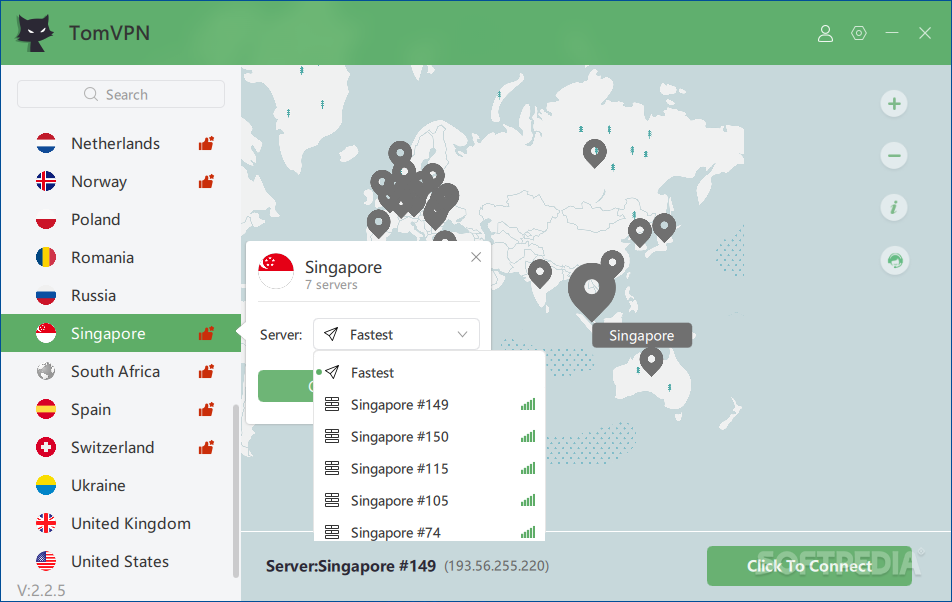Image resolution: width=952 pixels, height=602 pixels.
Task: Click the Netherlands thumbs-up icon
Action: [x=206, y=143]
